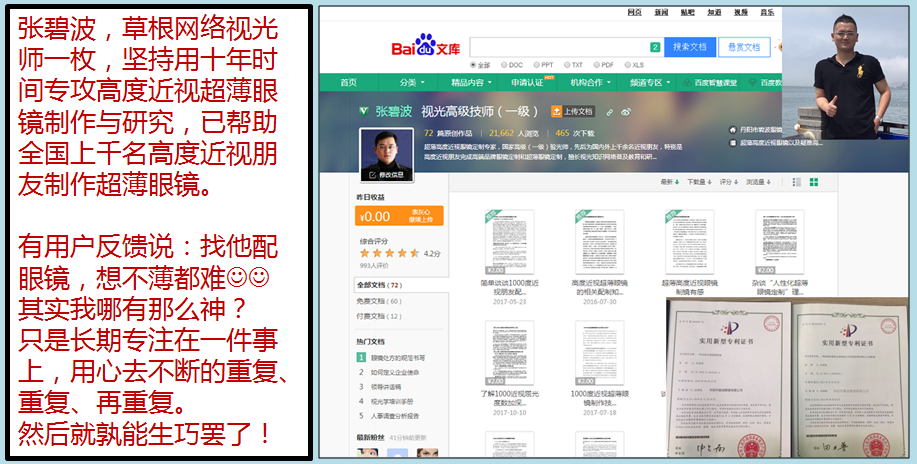Click the green V verification badge
This screenshot has height=464, width=917.
[364, 111]
